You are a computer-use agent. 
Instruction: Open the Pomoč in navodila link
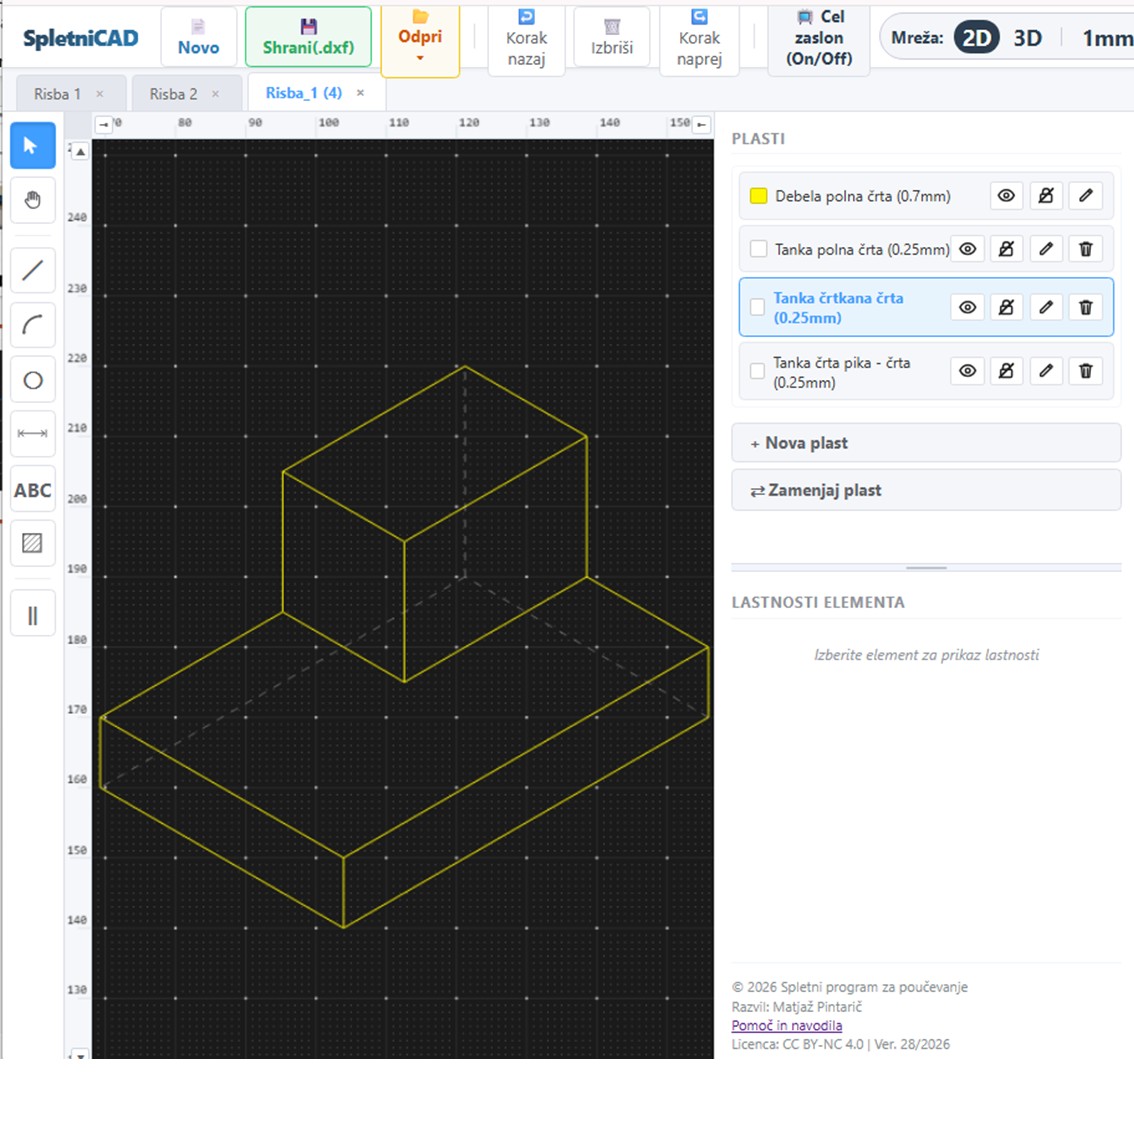pos(787,1026)
